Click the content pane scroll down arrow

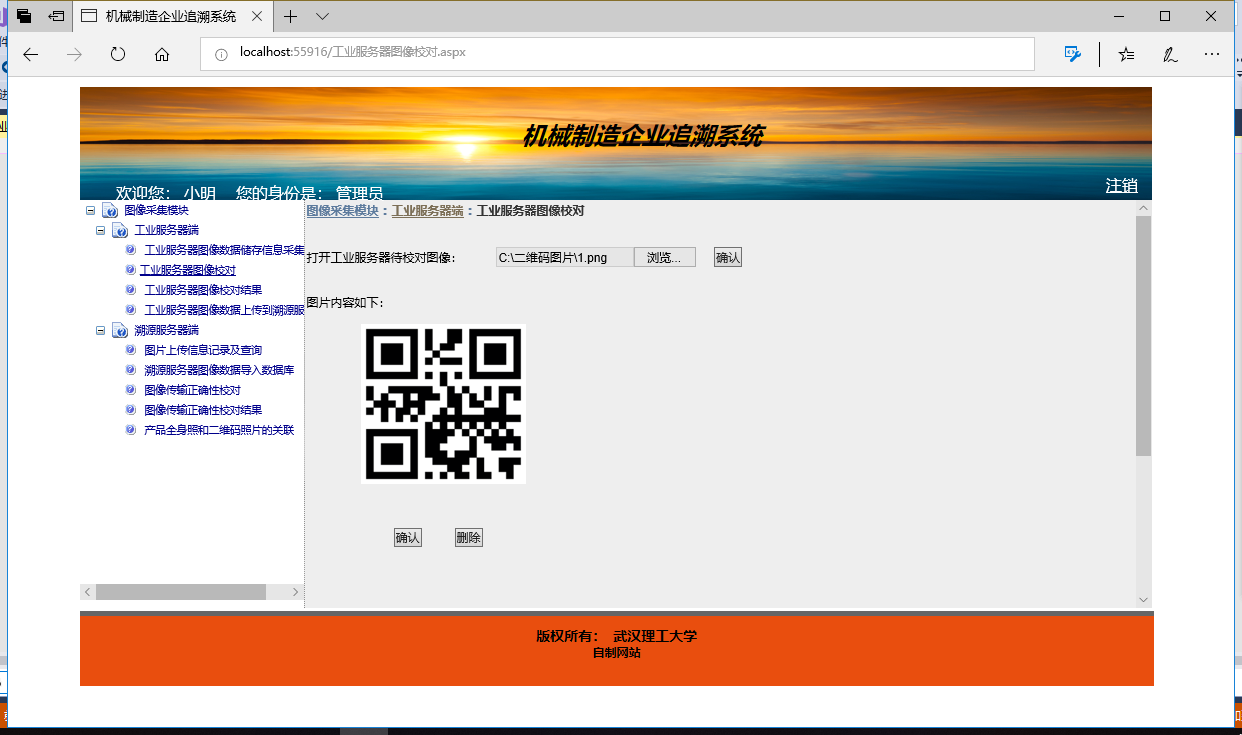tap(1144, 600)
